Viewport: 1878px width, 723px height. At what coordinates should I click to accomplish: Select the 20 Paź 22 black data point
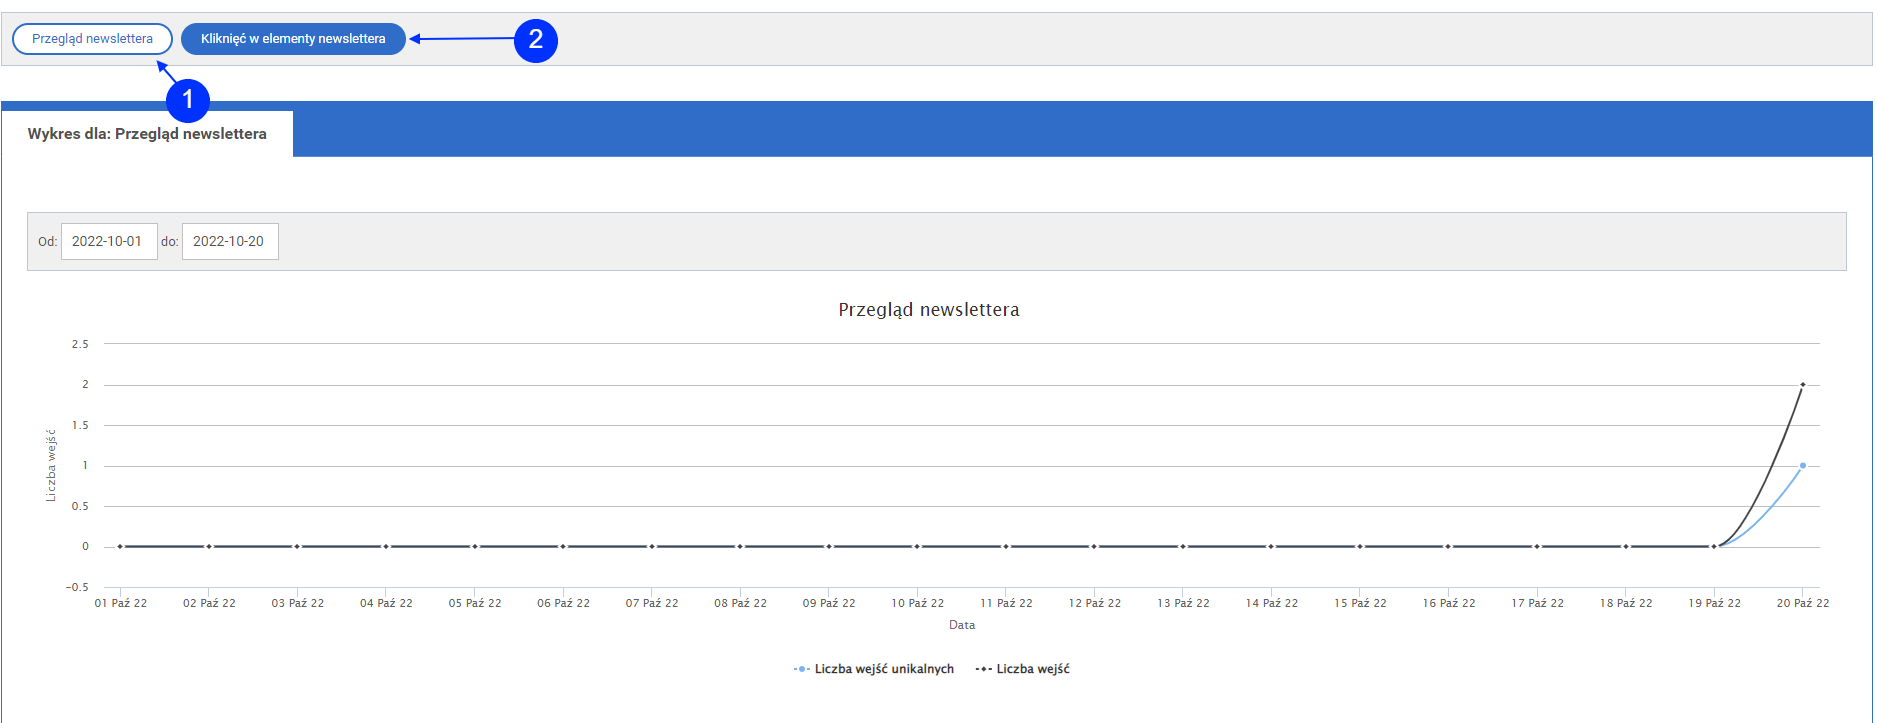coord(1803,385)
